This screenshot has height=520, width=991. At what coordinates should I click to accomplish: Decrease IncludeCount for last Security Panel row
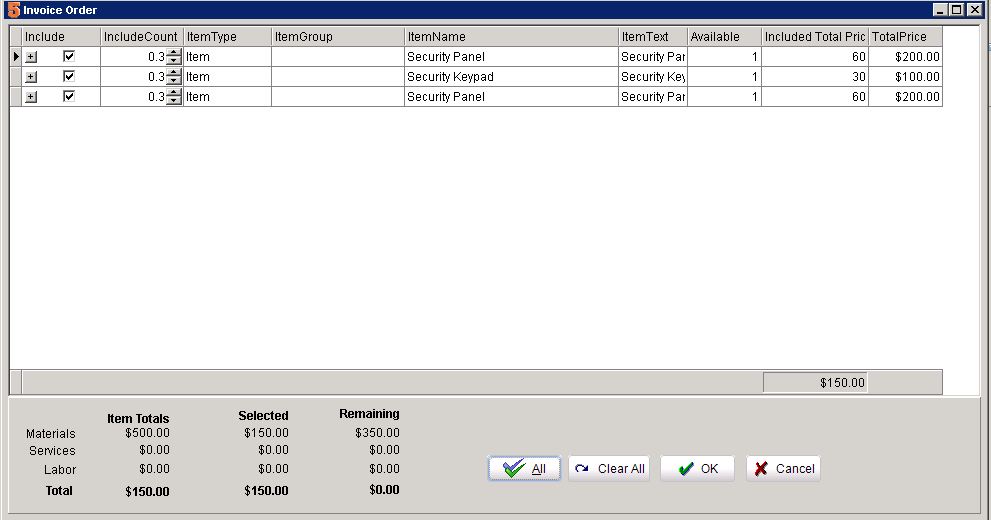[174, 101]
